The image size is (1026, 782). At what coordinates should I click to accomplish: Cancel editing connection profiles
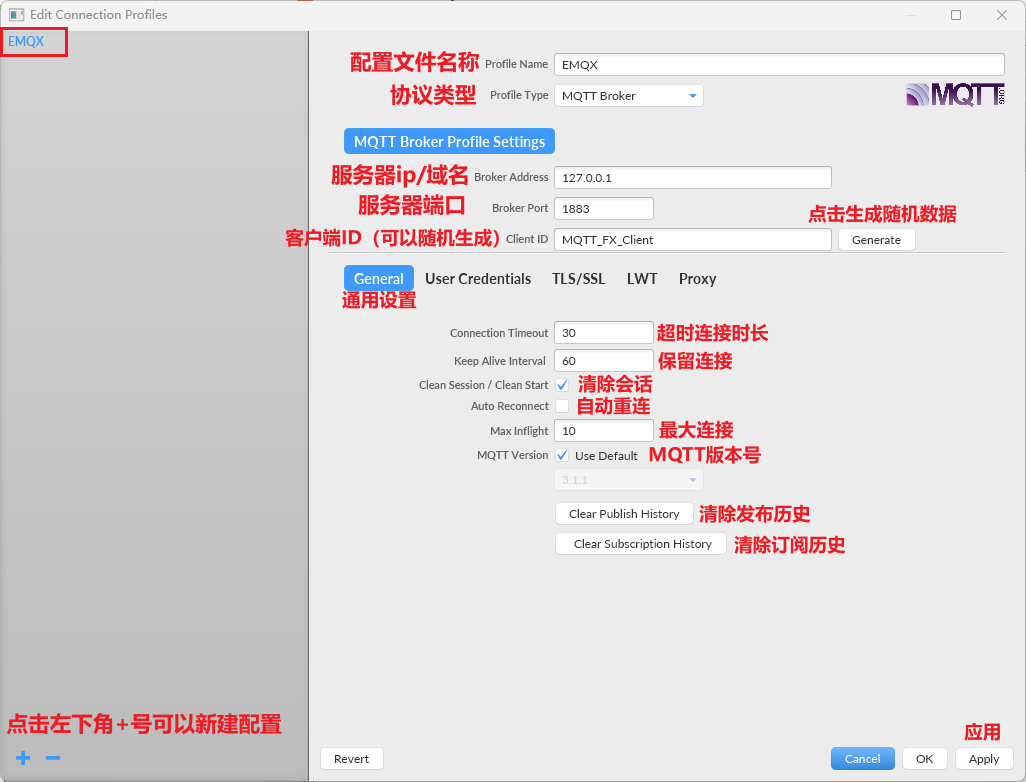pyautogui.click(x=862, y=758)
